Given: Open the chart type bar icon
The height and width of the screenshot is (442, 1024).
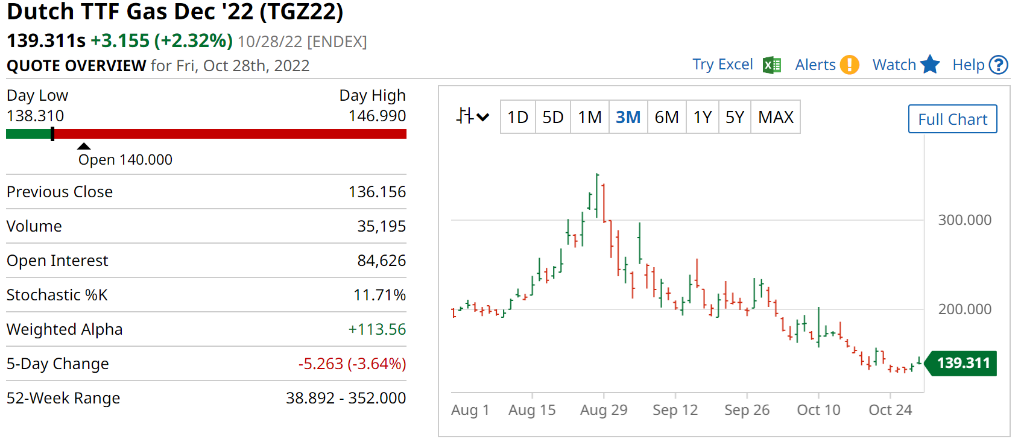Looking at the screenshot, I should coord(464,117).
